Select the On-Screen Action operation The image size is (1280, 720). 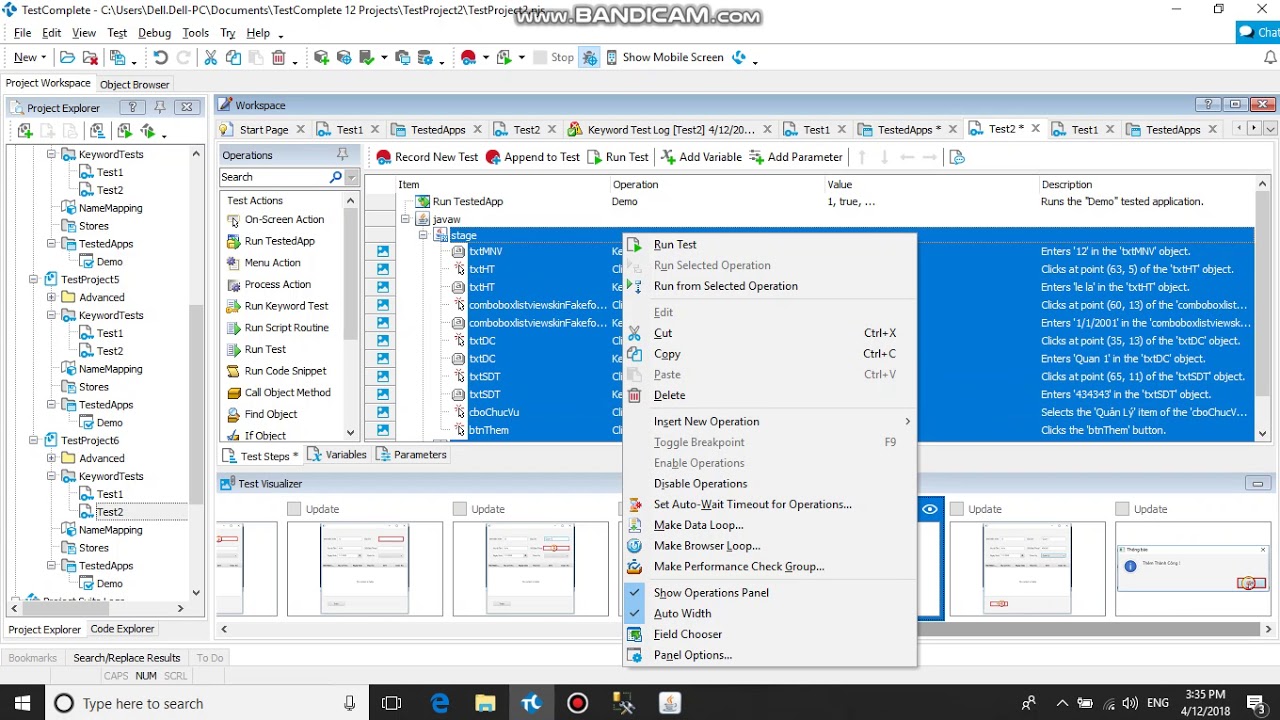[275, 220]
